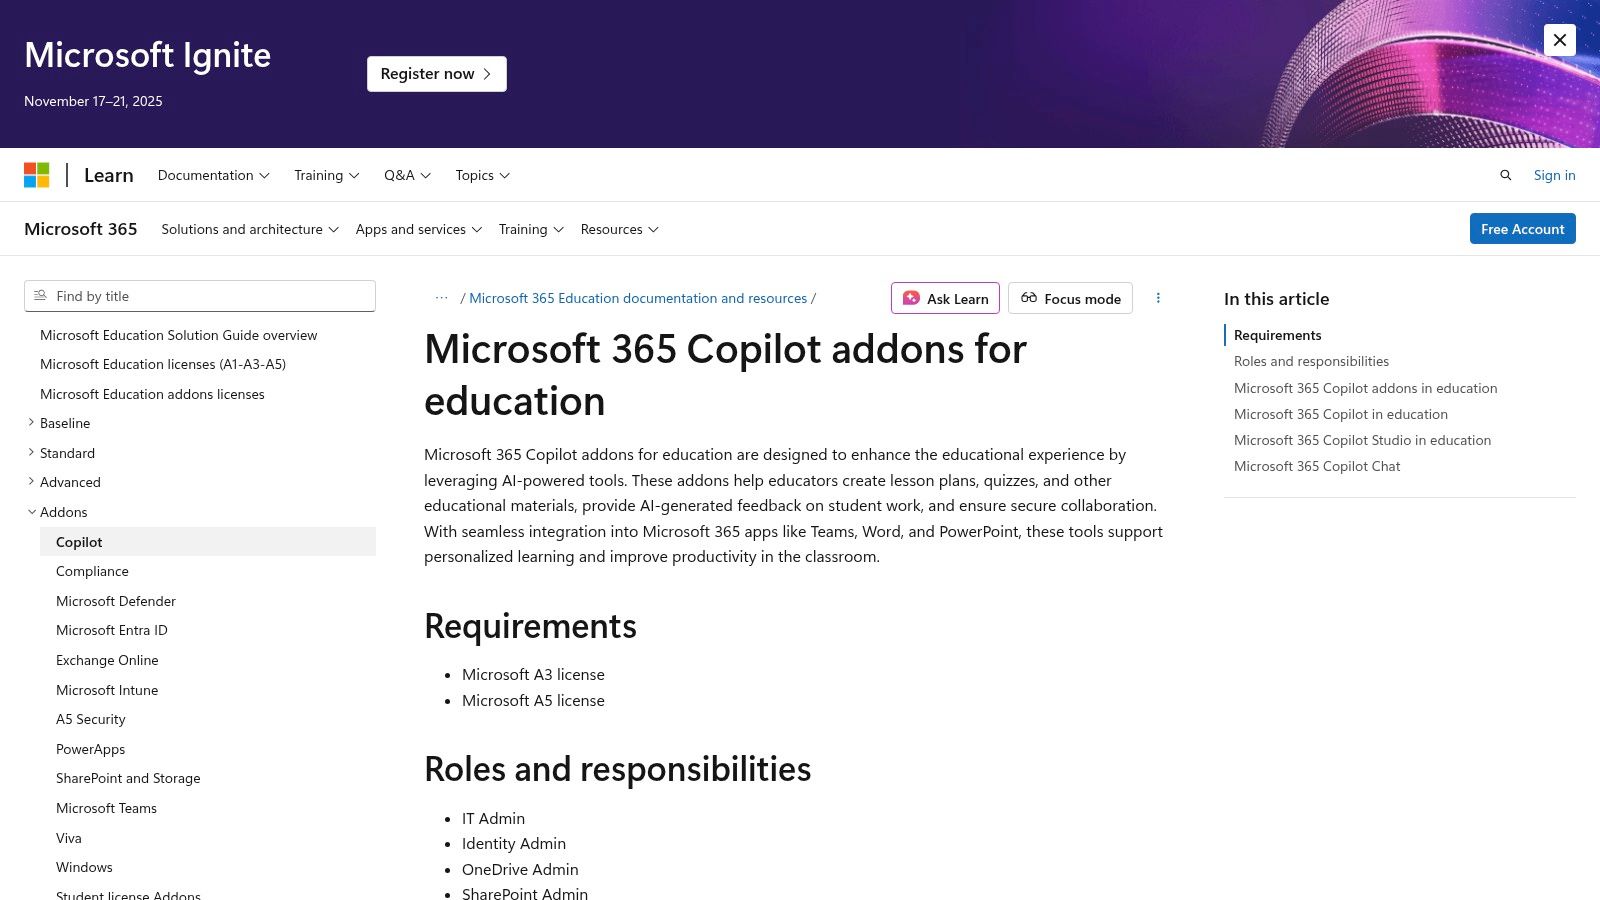Enable Focus mode

tap(1070, 298)
